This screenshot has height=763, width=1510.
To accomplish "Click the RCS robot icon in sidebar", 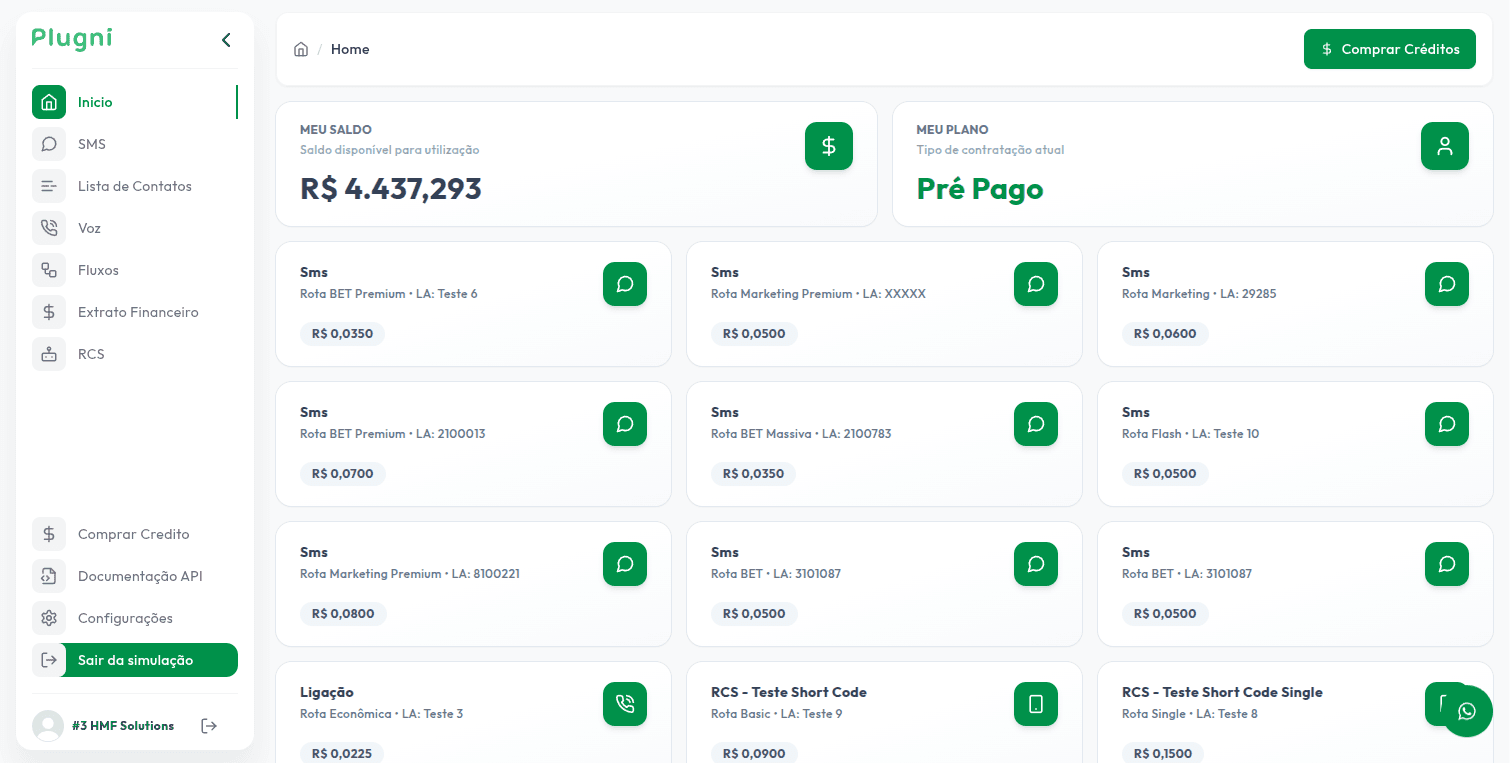I will [49, 354].
